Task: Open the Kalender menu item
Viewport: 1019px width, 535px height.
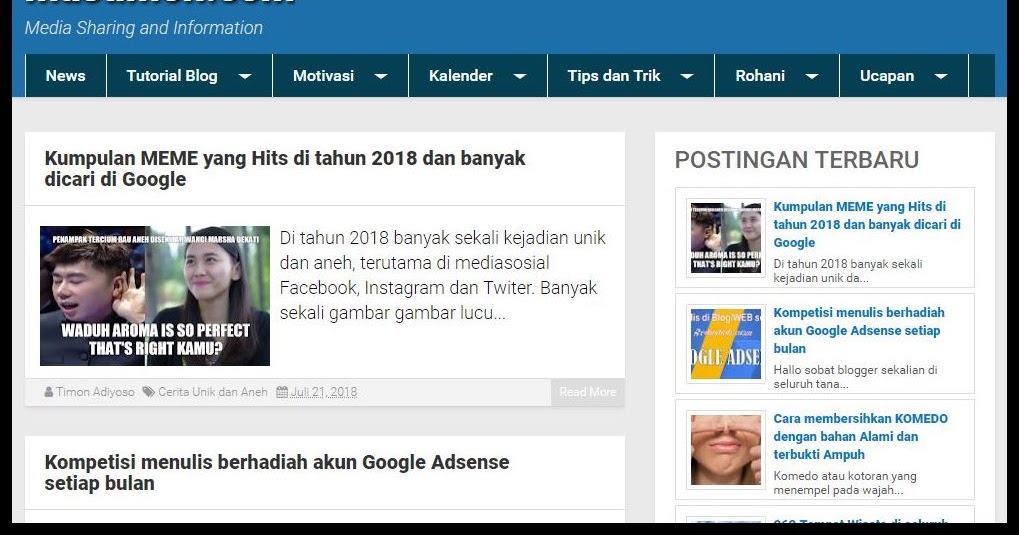Action: click(461, 75)
